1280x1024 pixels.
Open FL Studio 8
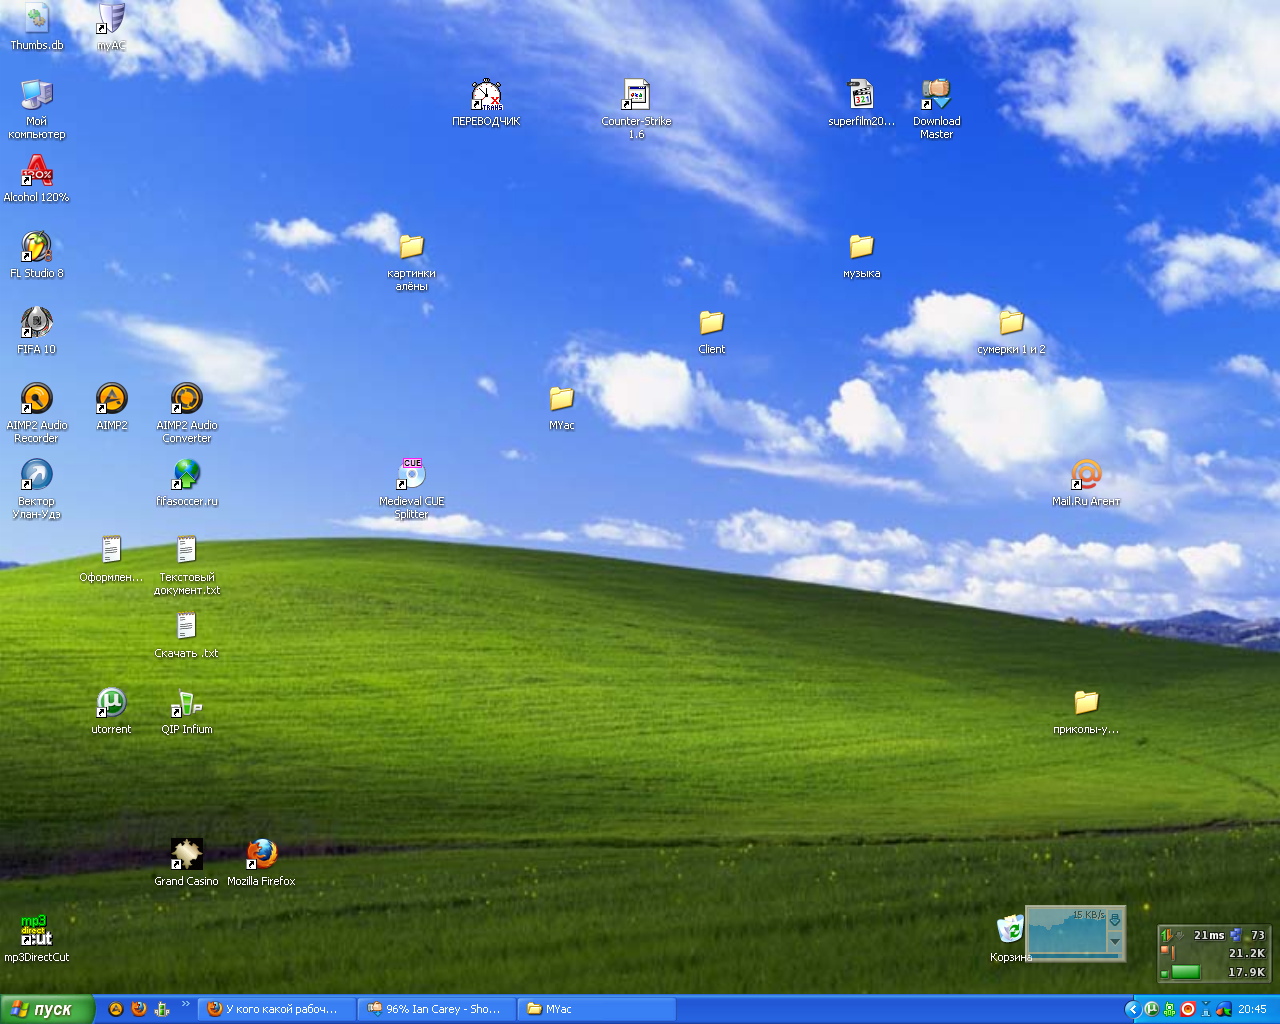tap(36, 245)
